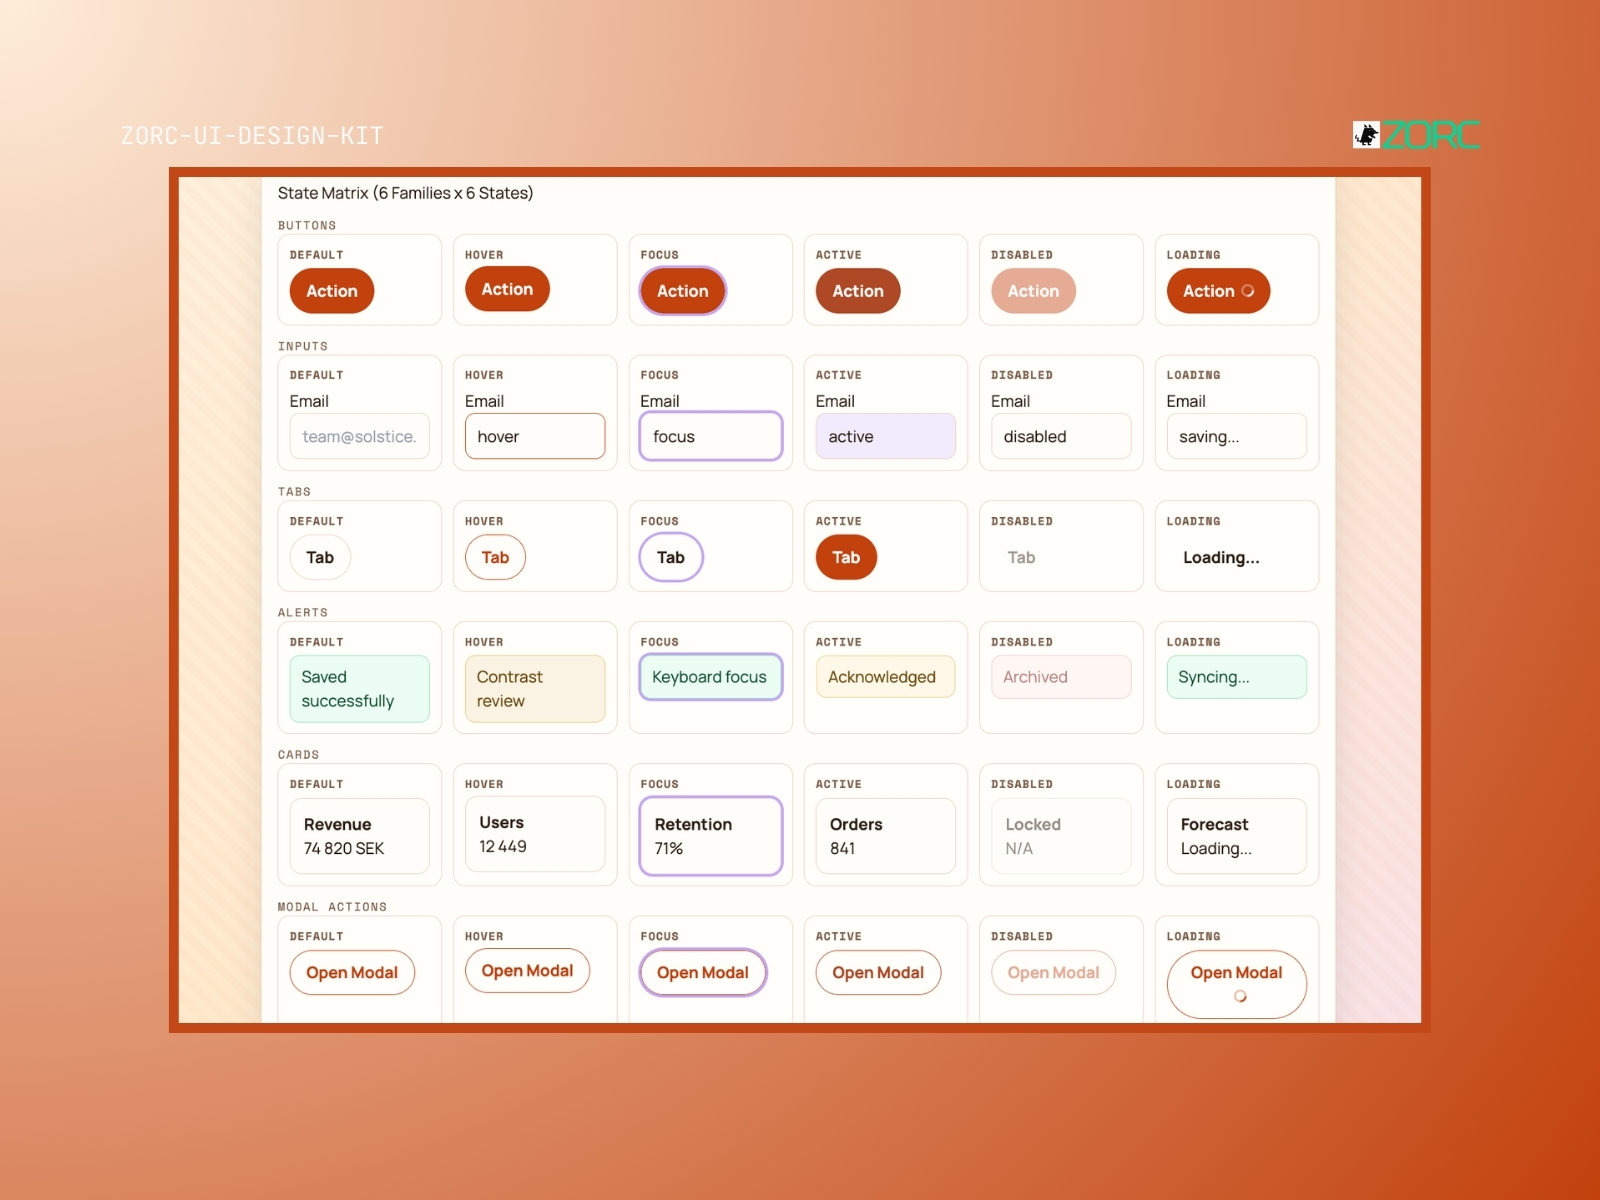Select the Default state Tab pill
Screen dimensions: 1600x1200
(x=320, y=557)
